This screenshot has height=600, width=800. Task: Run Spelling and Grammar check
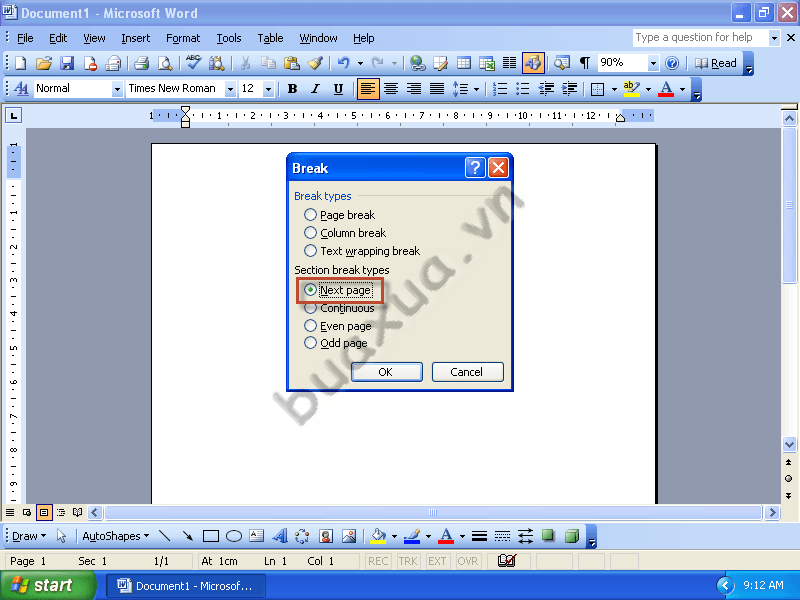click(193, 63)
